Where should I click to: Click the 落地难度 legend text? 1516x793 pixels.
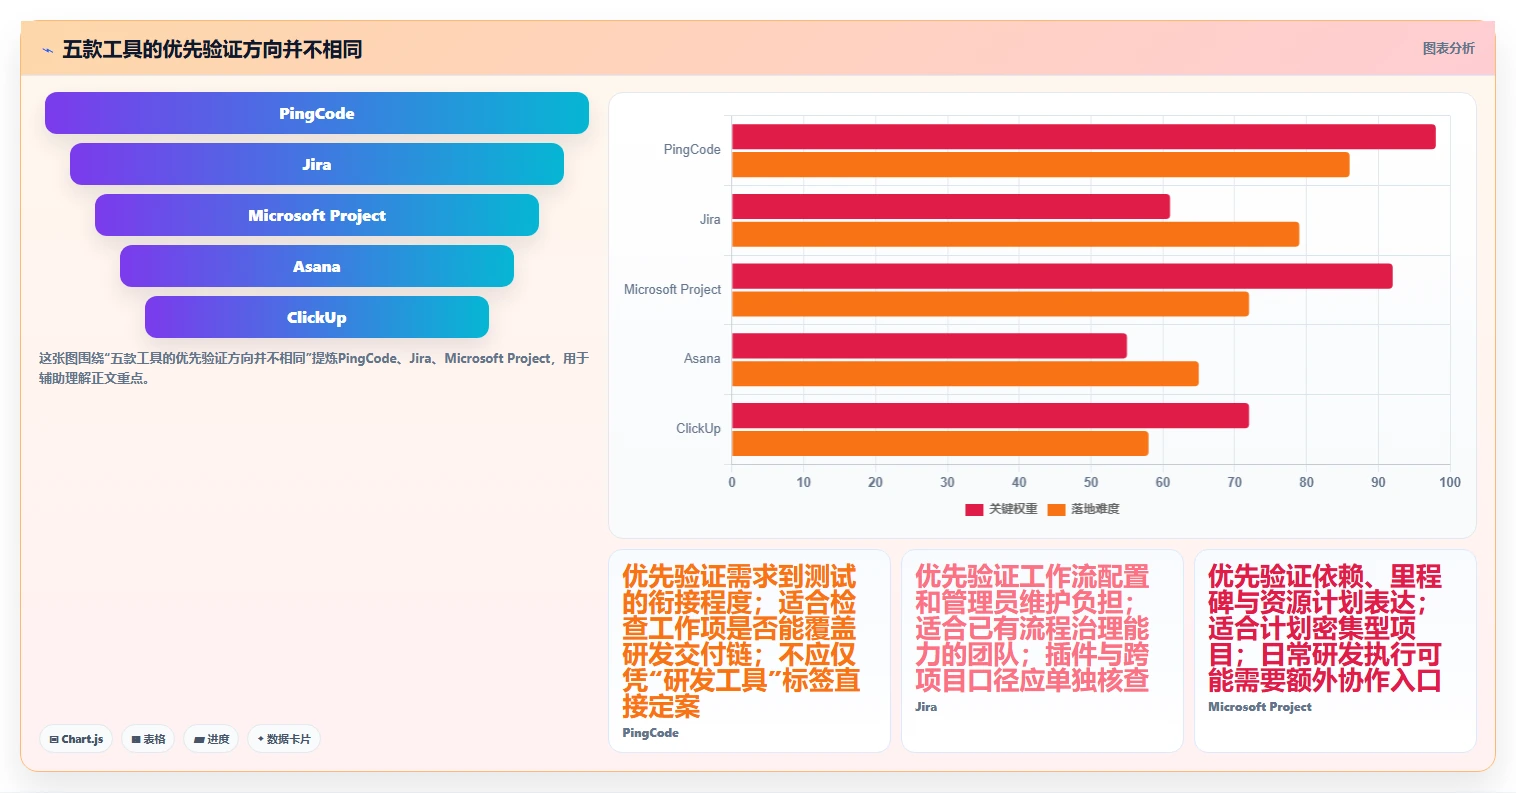[x=1095, y=509]
